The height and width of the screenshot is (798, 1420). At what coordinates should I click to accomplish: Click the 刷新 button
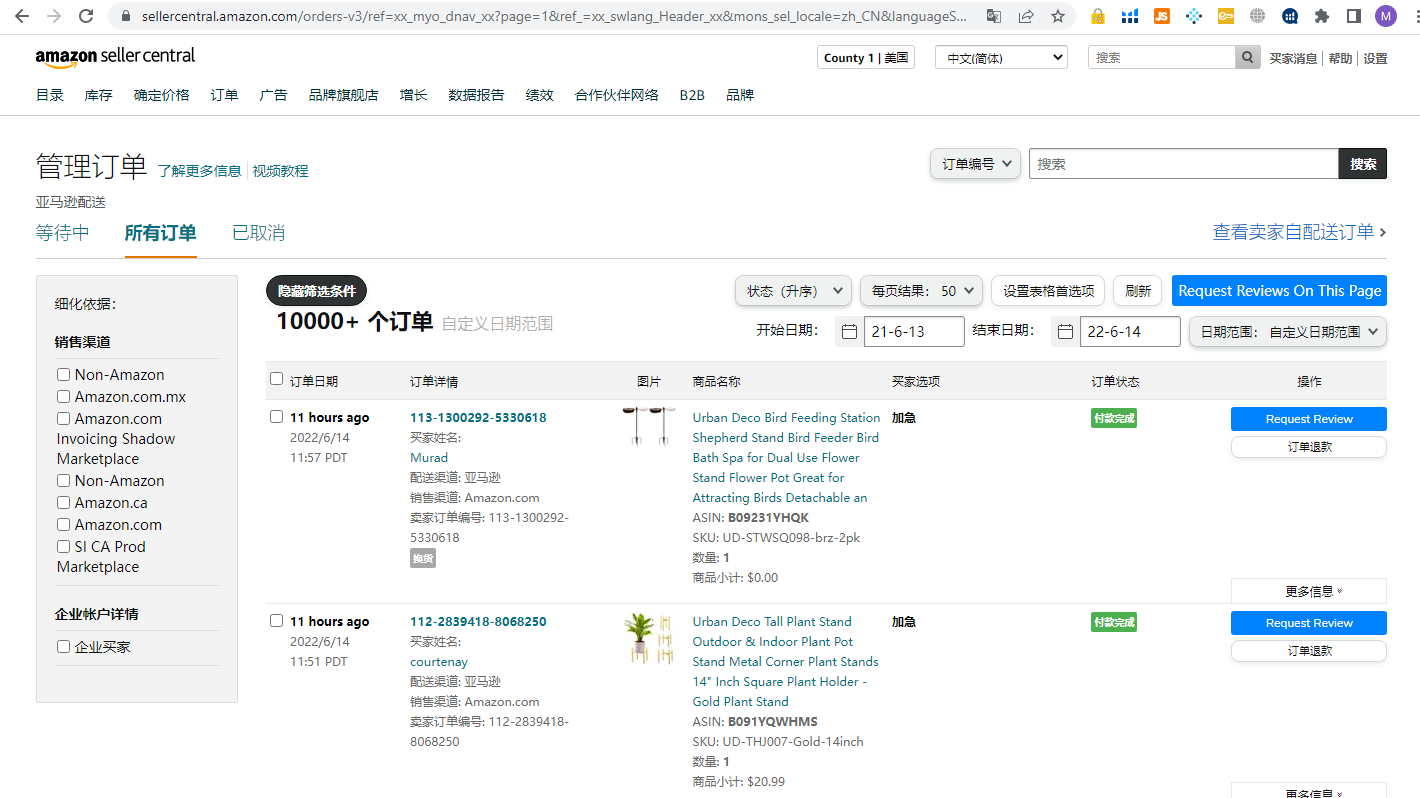[1138, 291]
